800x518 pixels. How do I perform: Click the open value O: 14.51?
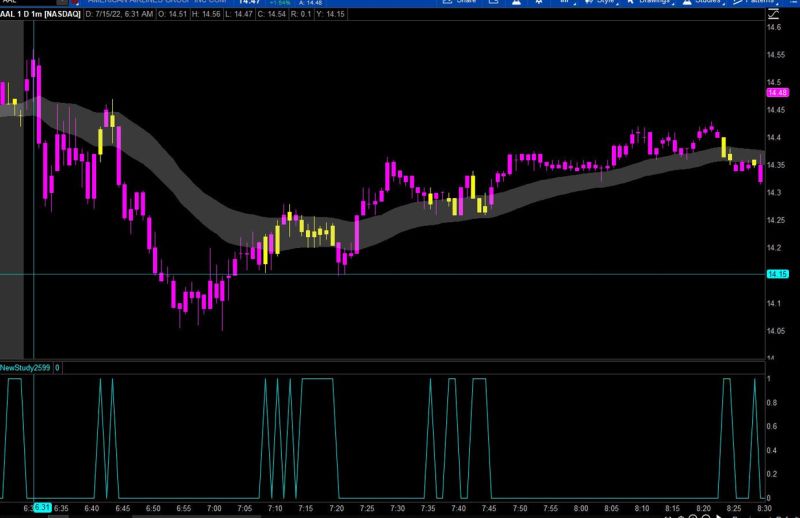point(172,14)
